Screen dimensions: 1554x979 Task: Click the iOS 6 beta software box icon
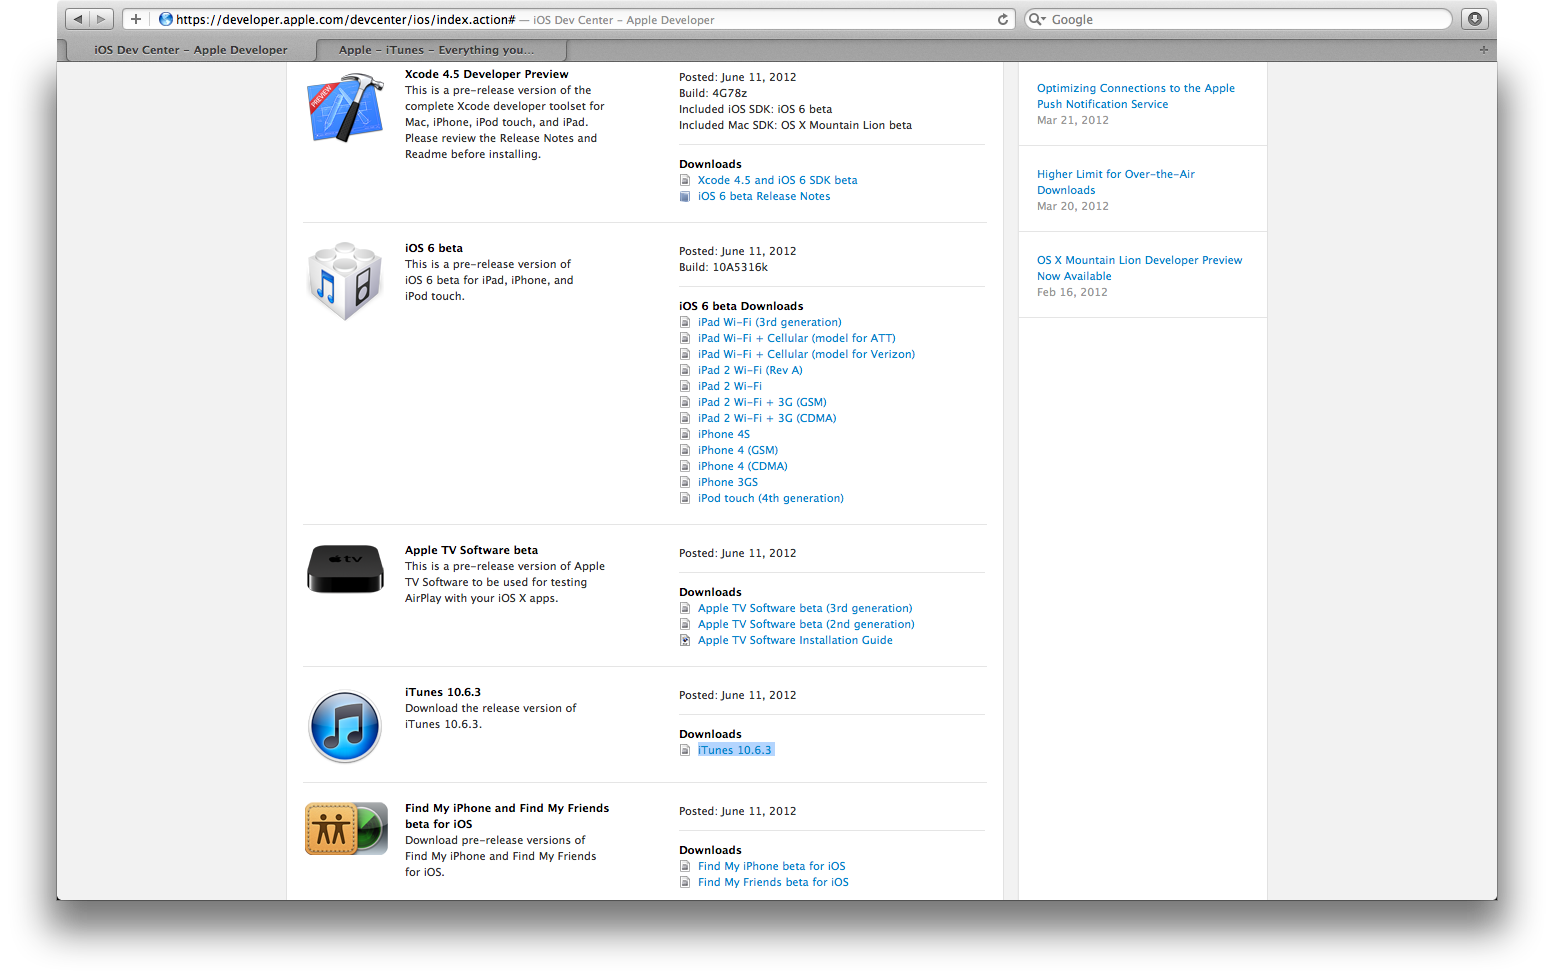tap(345, 280)
